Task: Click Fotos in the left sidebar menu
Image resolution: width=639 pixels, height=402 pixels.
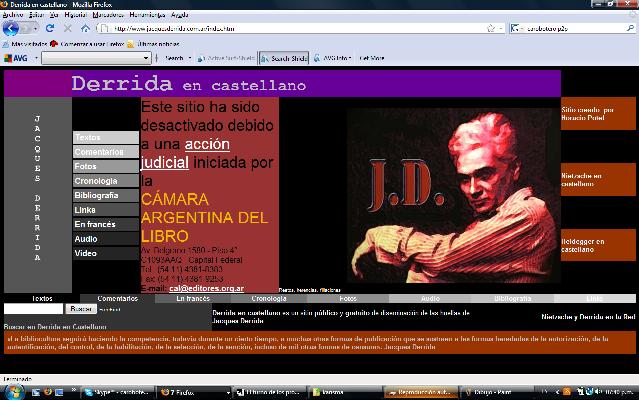Action: pos(106,166)
